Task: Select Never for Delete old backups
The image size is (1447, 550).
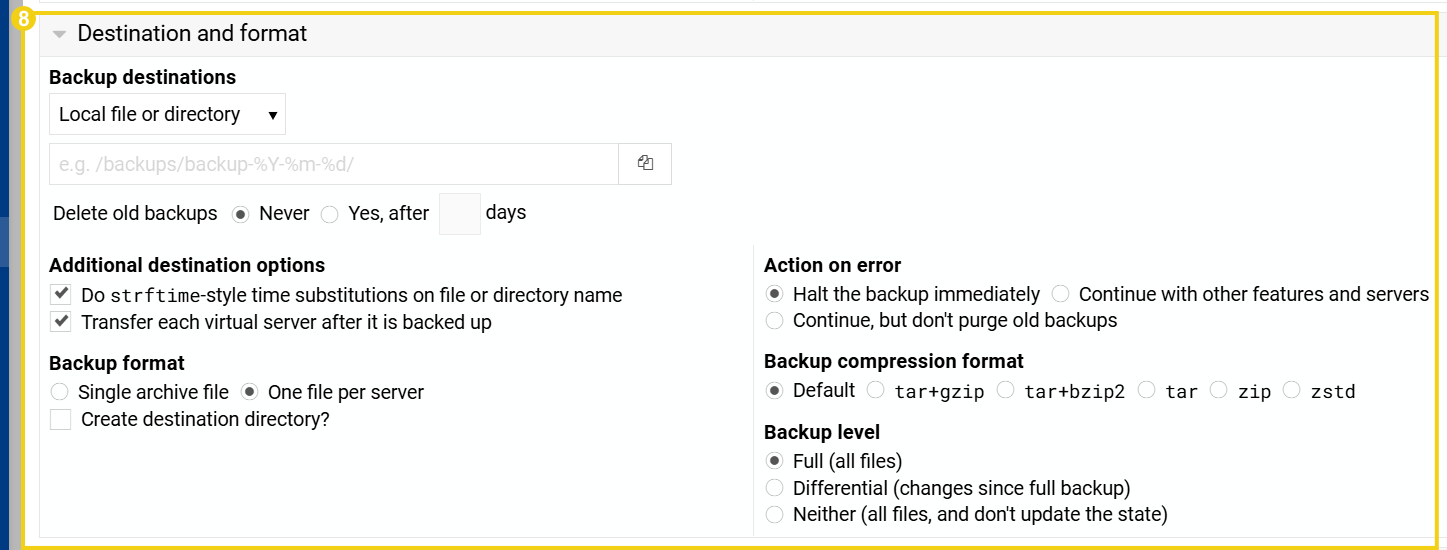Action: (240, 214)
